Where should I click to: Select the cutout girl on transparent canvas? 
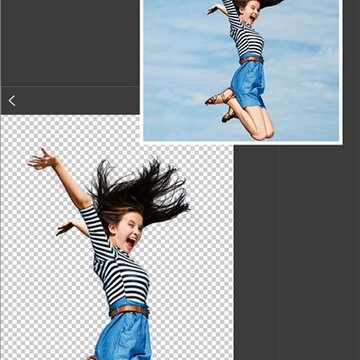(x=109, y=254)
